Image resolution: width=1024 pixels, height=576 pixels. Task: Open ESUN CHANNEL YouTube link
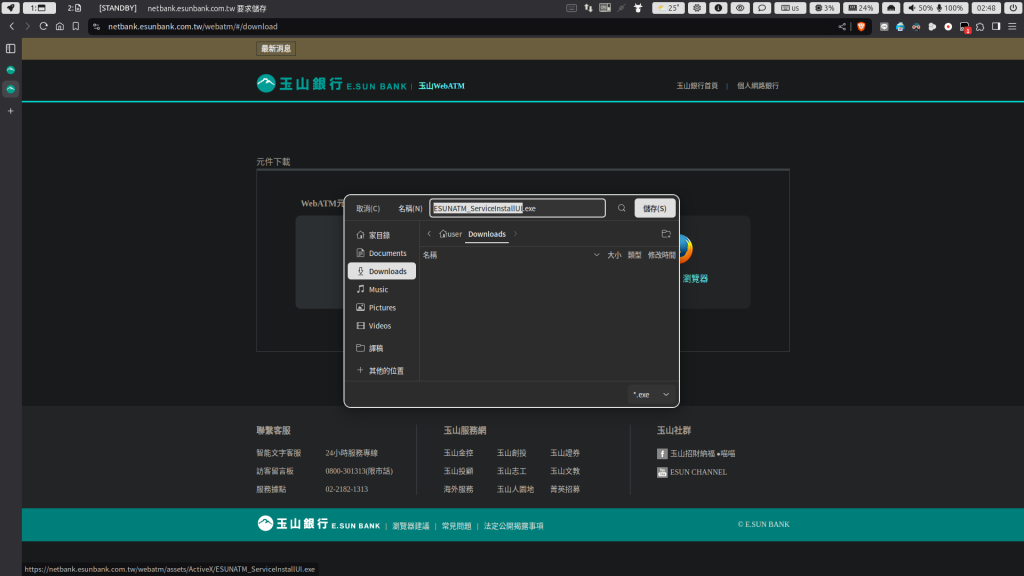tap(698, 472)
